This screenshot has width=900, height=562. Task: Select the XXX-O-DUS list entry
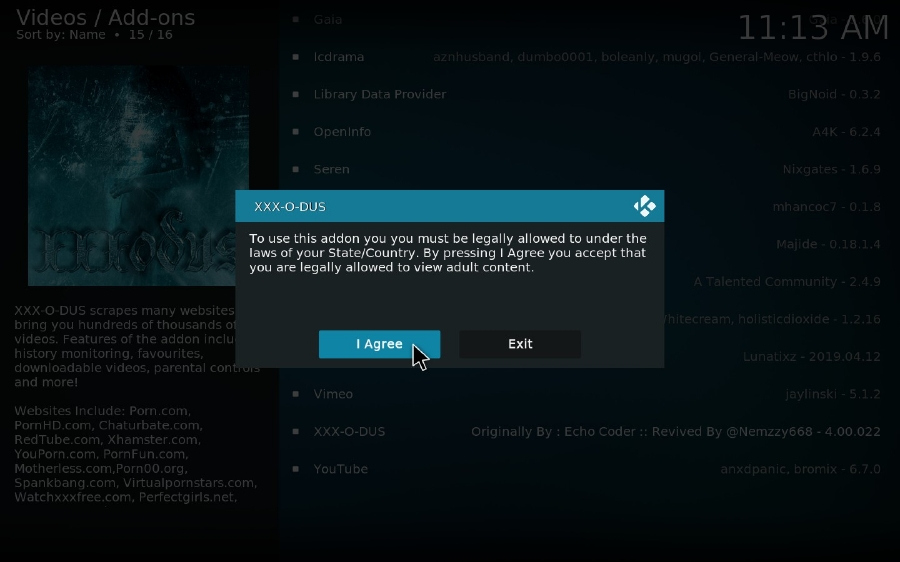(x=587, y=431)
